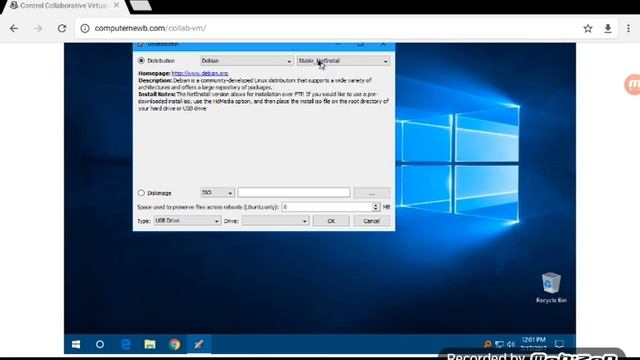Click the diskimage file path field

tap(294, 193)
